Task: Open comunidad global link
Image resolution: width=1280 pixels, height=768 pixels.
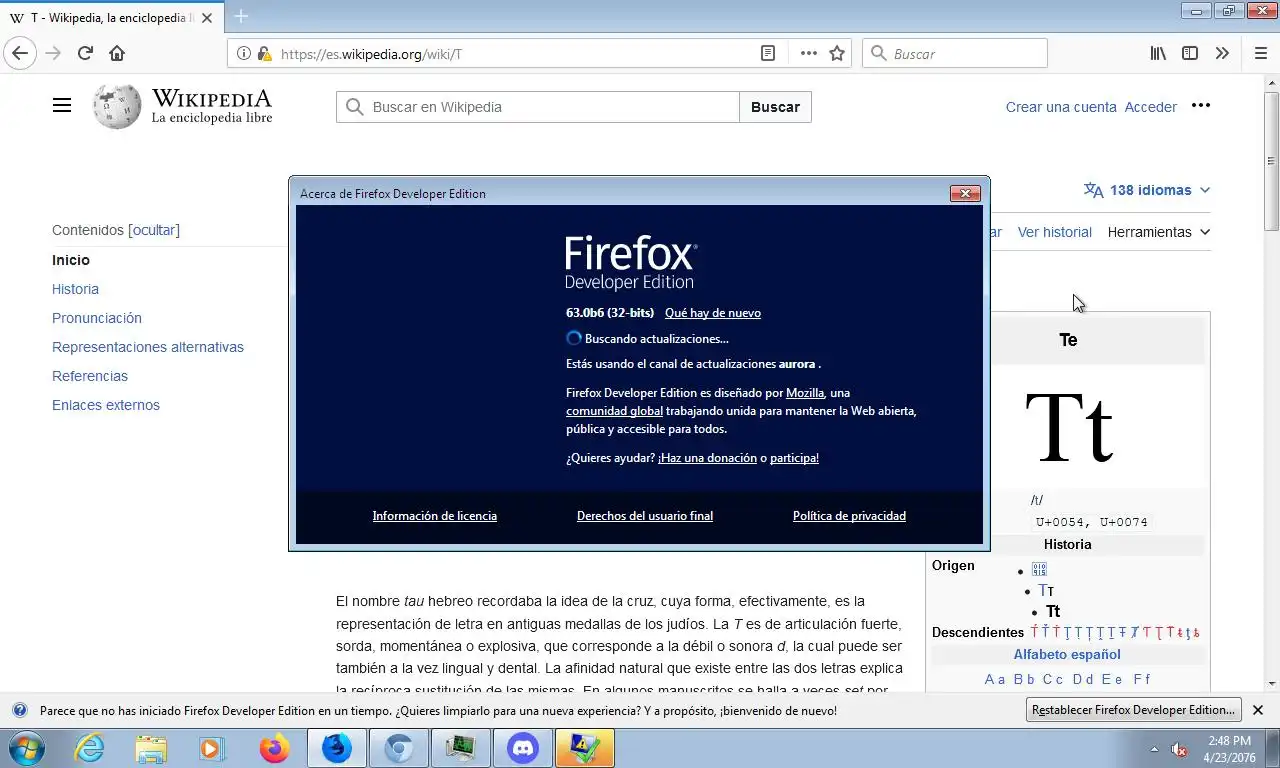Action: pyautogui.click(x=614, y=411)
